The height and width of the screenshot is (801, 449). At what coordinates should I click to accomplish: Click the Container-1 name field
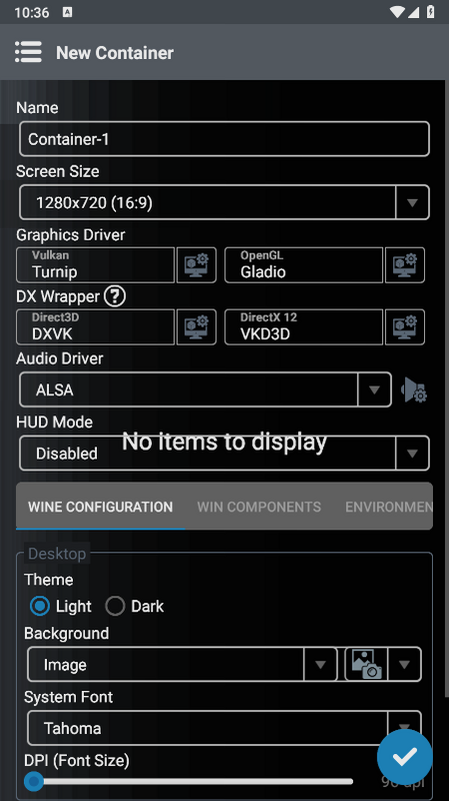224,139
